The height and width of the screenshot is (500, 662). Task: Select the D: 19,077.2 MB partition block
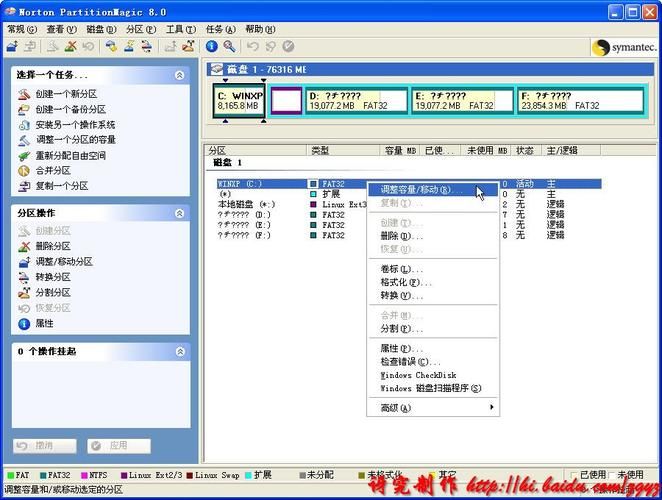pos(357,101)
